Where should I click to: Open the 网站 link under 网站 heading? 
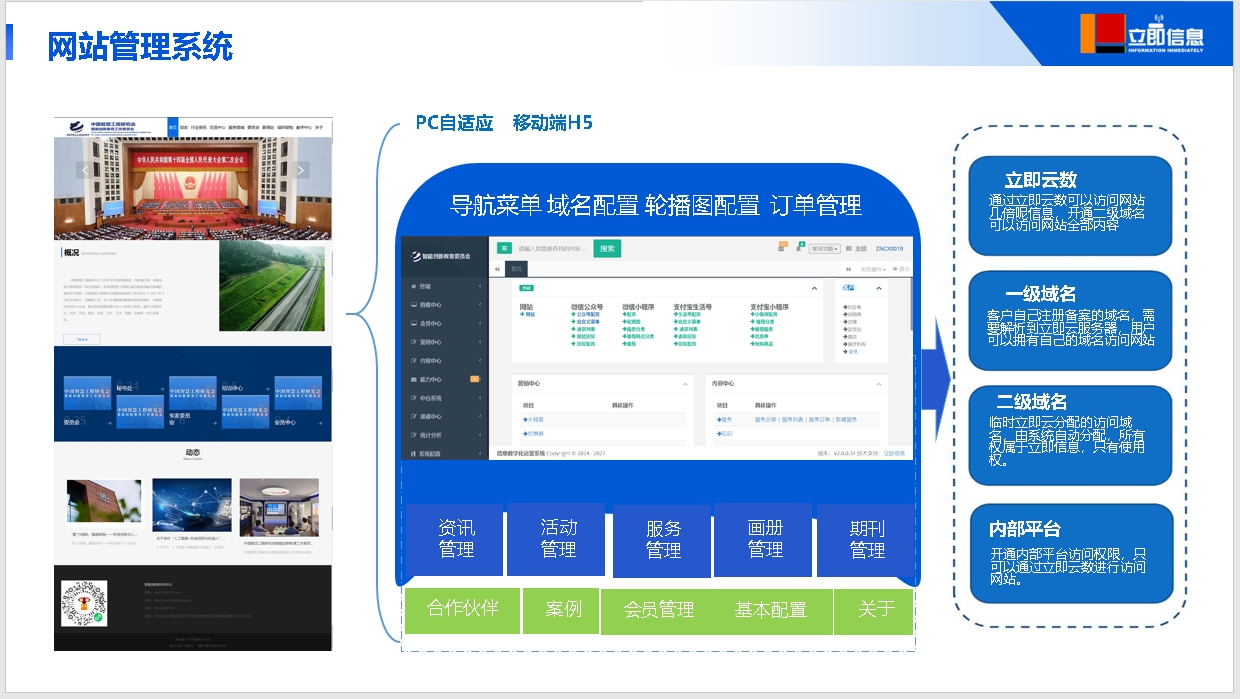click(528, 314)
